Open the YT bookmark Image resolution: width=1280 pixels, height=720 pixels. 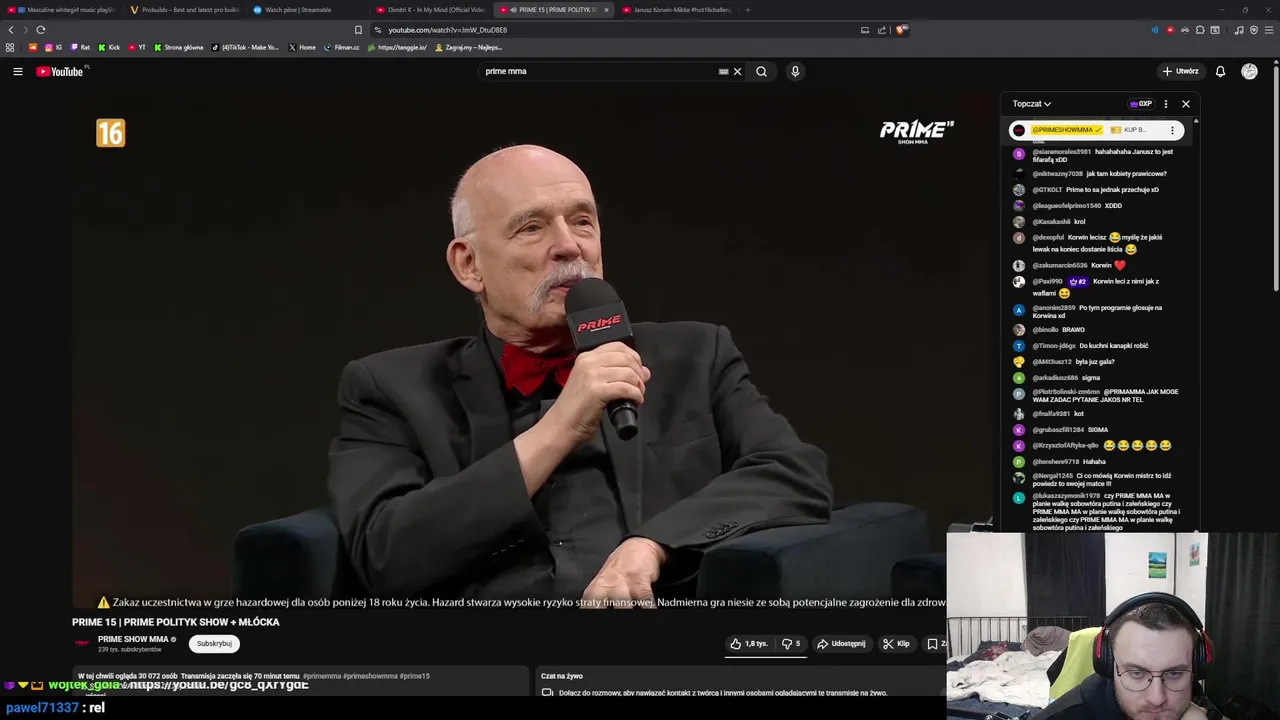coord(137,47)
